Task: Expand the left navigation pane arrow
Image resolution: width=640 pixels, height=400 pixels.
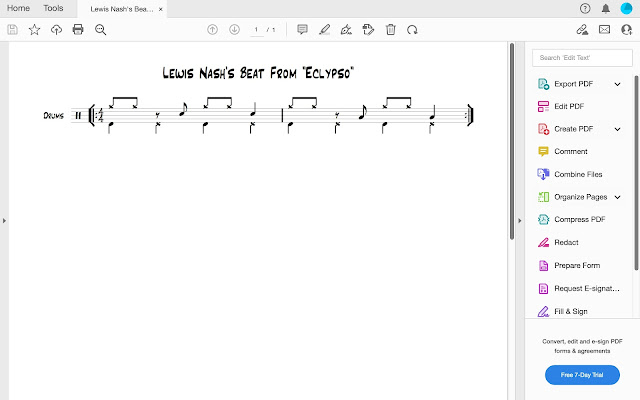Action: [4, 220]
